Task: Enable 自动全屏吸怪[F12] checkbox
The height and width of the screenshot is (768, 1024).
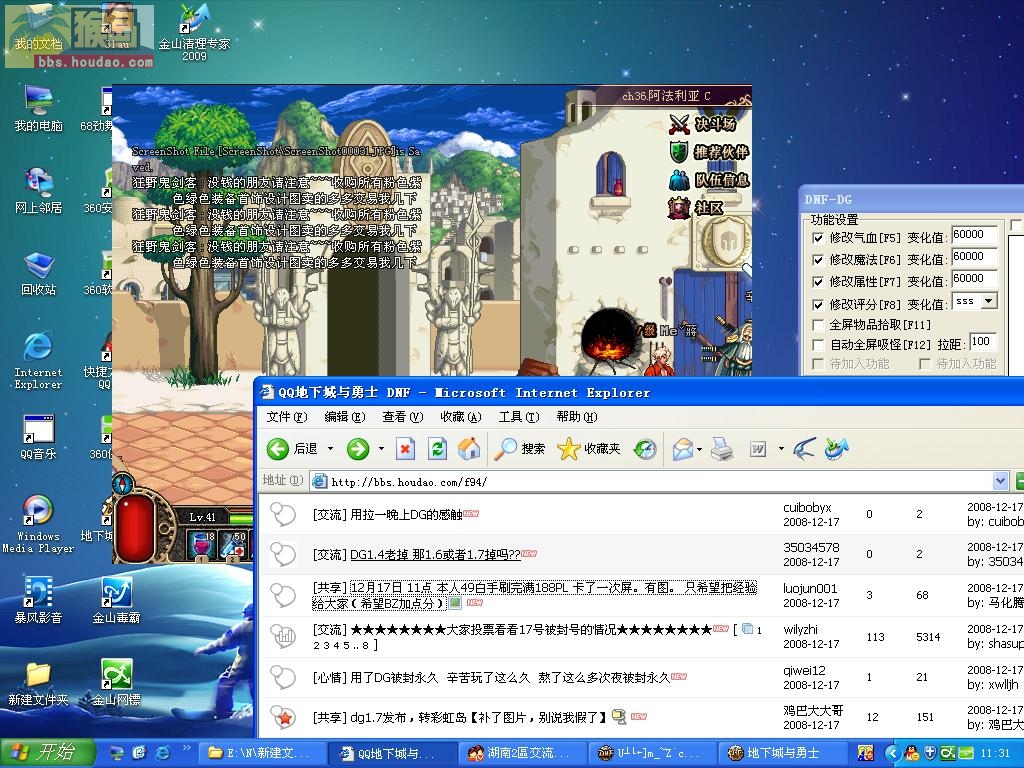Action: [818, 344]
